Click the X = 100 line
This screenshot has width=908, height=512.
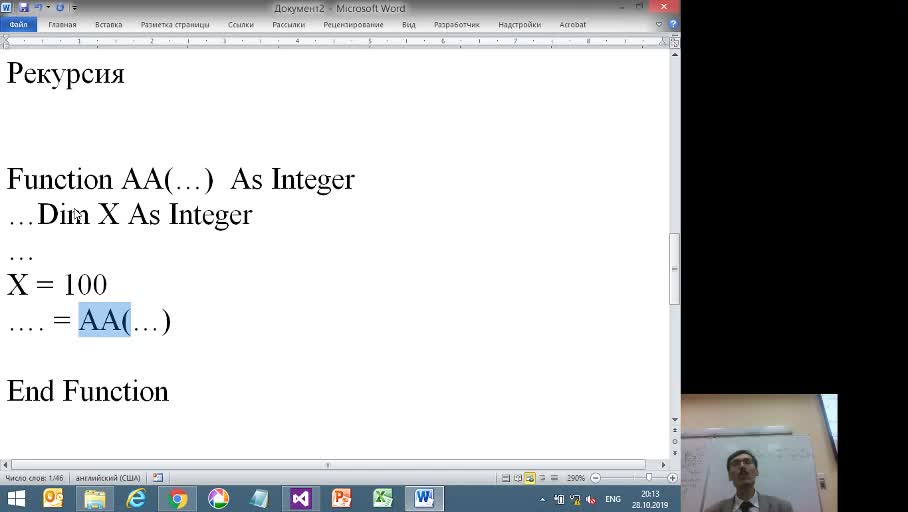[x=57, y=284]
